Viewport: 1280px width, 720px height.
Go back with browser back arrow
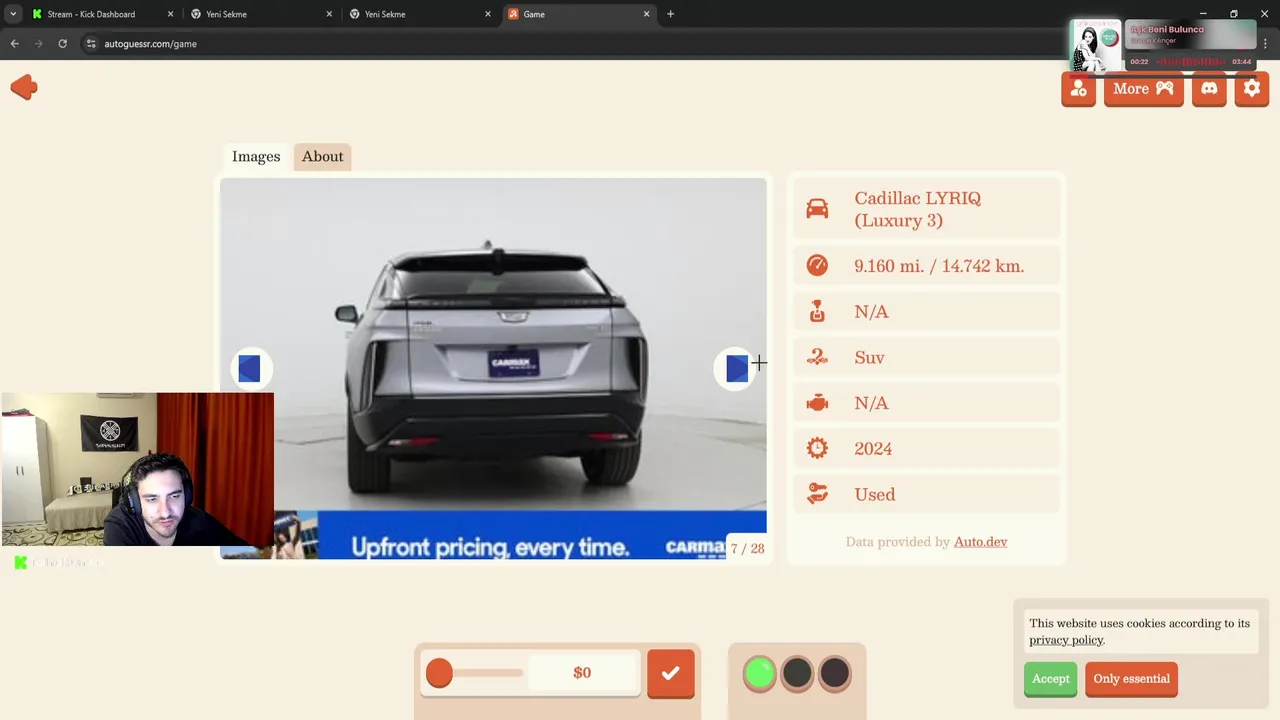point(15,44)
